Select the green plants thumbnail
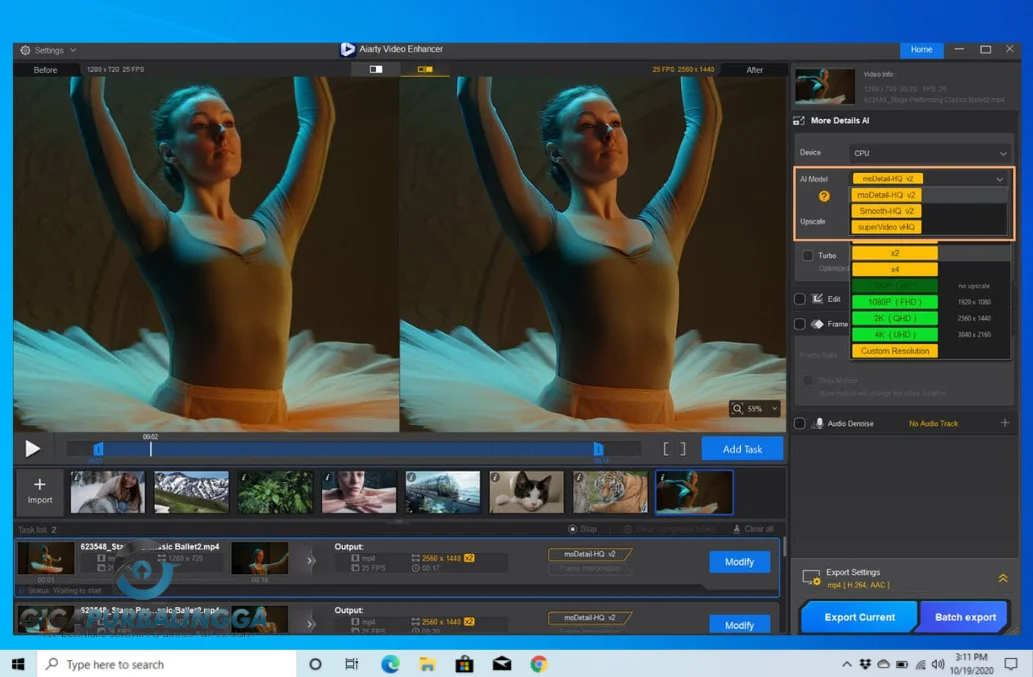This screenshot has height=677, width=1033. (275, 492)
